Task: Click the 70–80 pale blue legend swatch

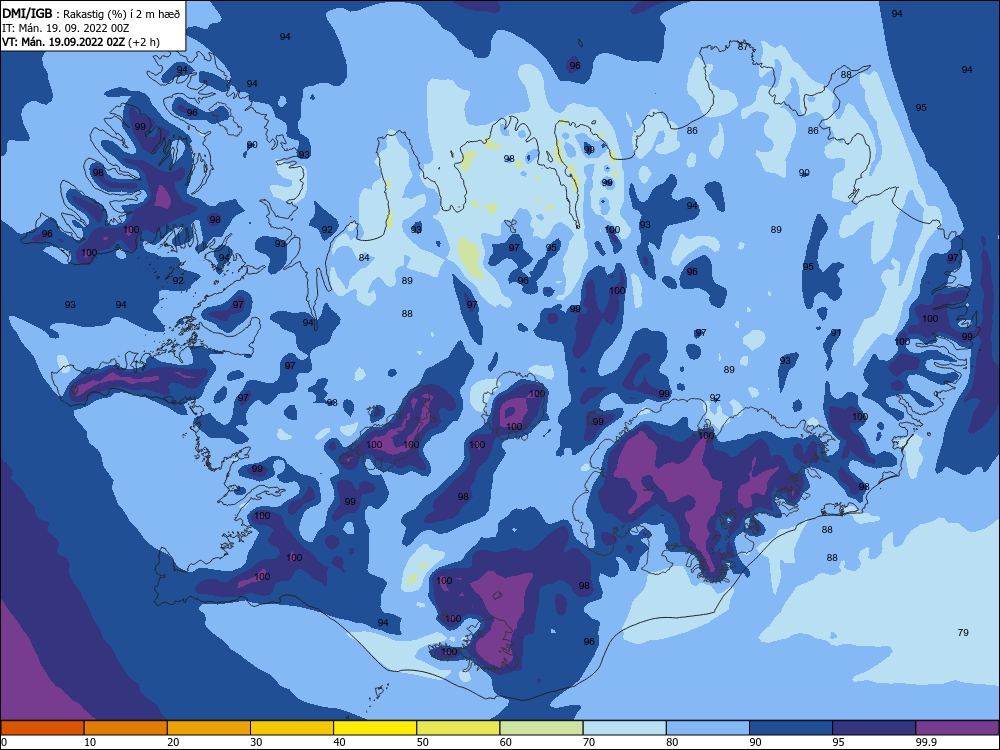Action: 625,728
